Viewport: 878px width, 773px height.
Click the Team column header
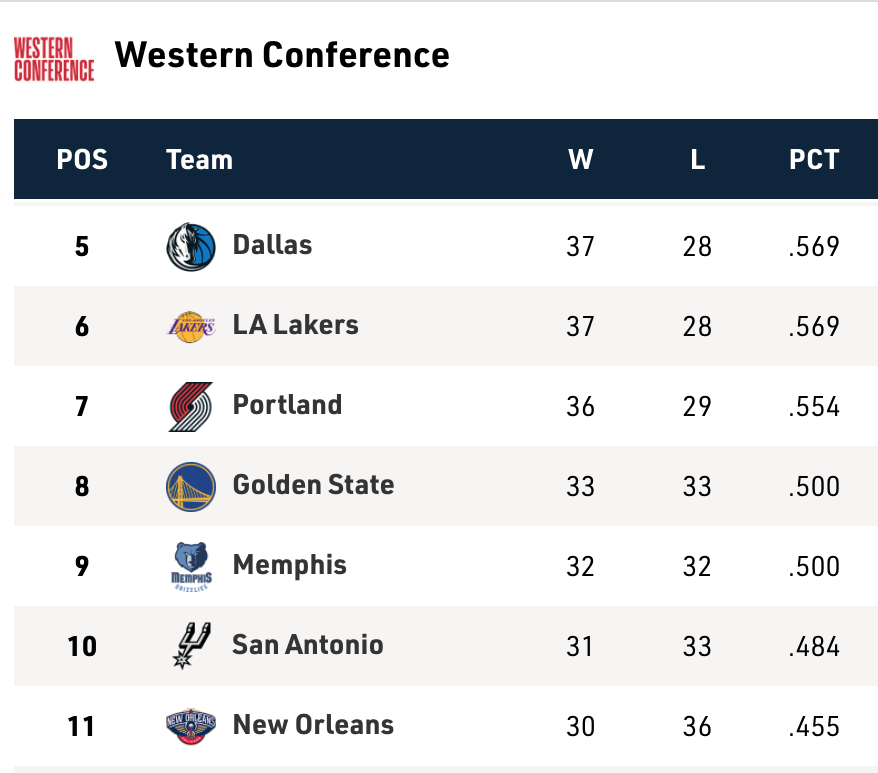click(199, 160)
